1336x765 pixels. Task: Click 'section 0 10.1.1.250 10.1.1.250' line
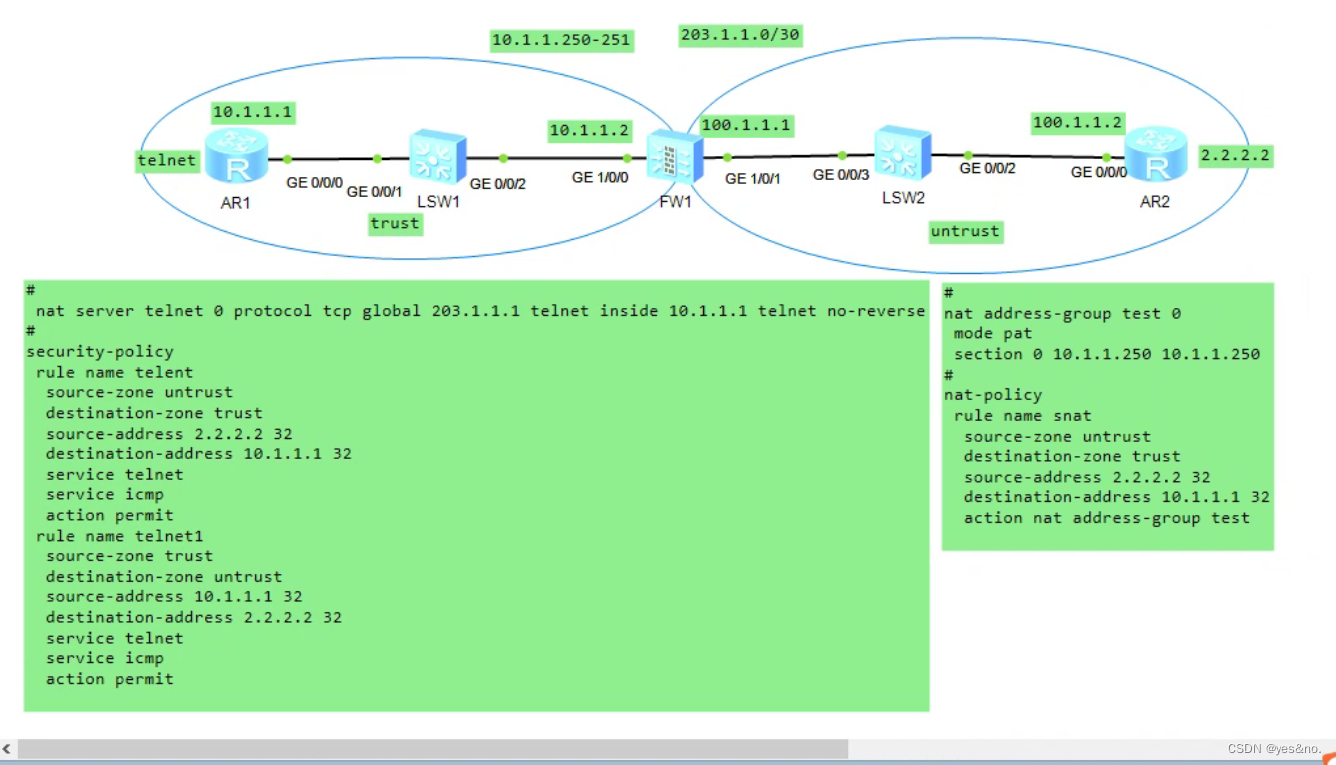click(1107, 354)
